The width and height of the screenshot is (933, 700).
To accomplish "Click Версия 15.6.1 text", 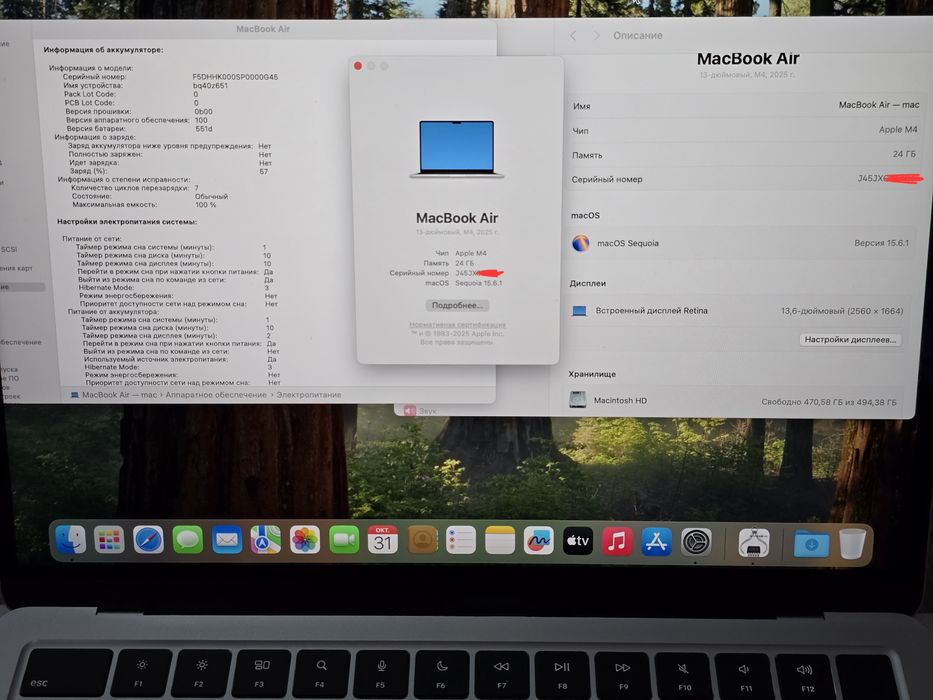I will (881, 243).
